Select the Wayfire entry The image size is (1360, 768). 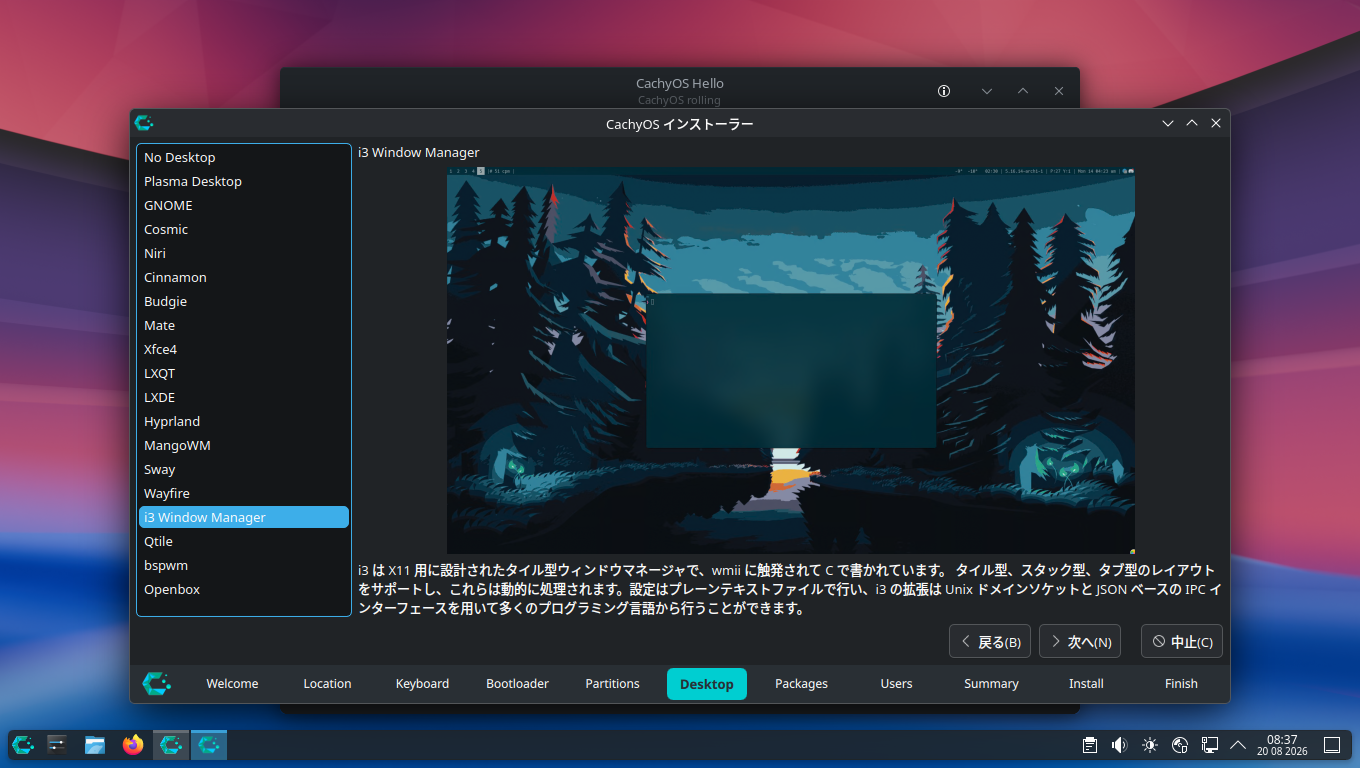pos(244,493)
